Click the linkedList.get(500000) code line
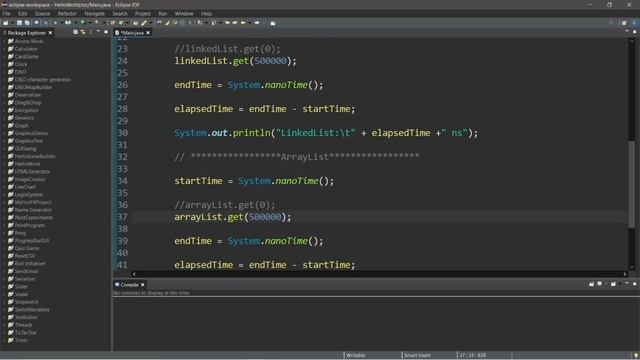640x360 pixels. pyautogui.click(x=236, y=61)
